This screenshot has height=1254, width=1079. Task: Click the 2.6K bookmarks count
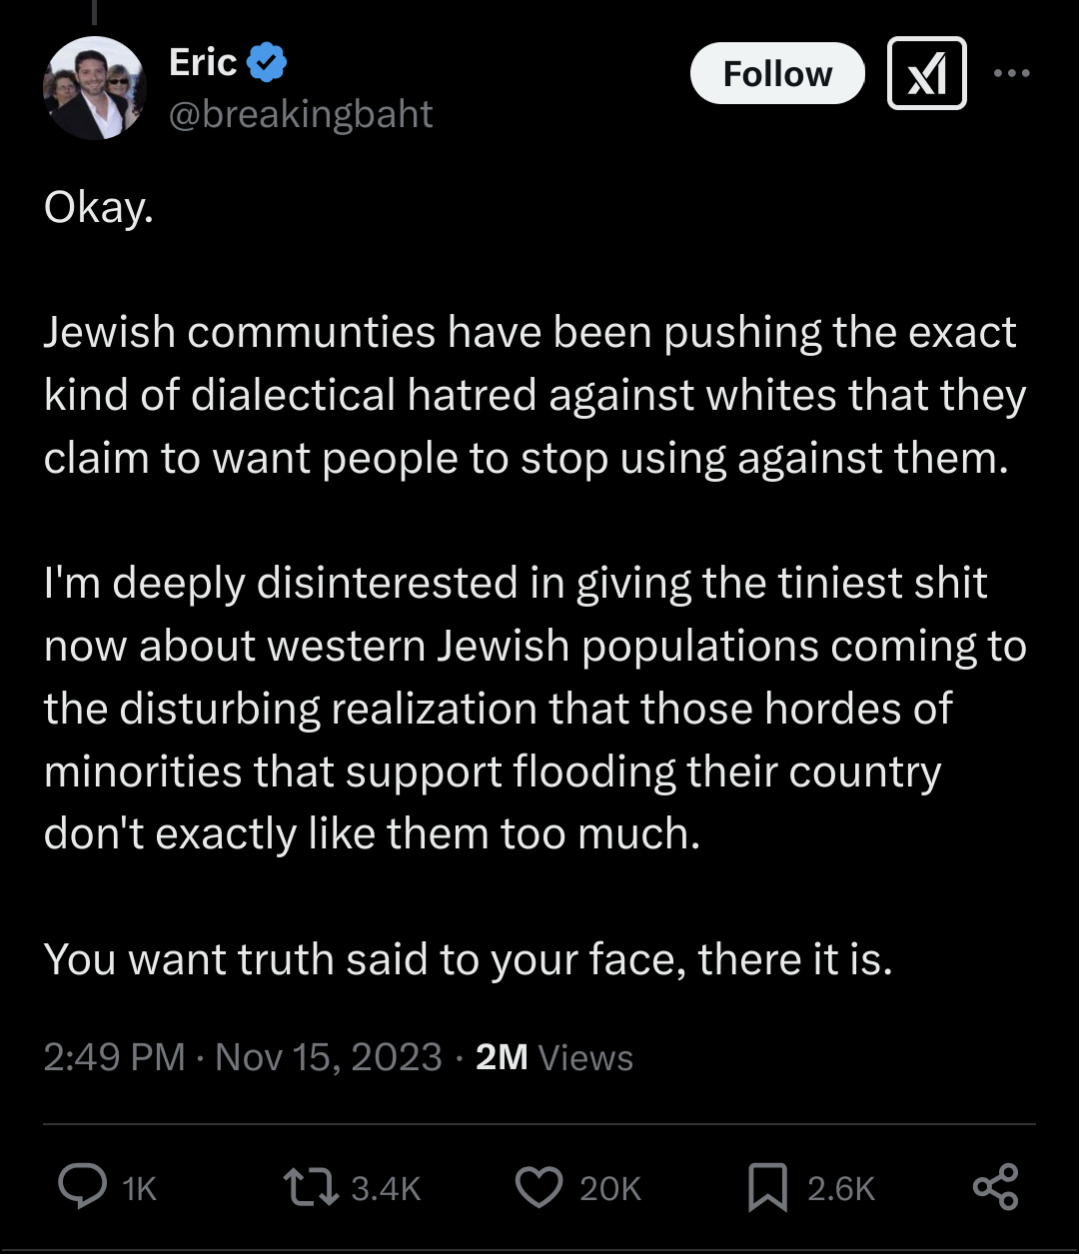click(841, 1188)
